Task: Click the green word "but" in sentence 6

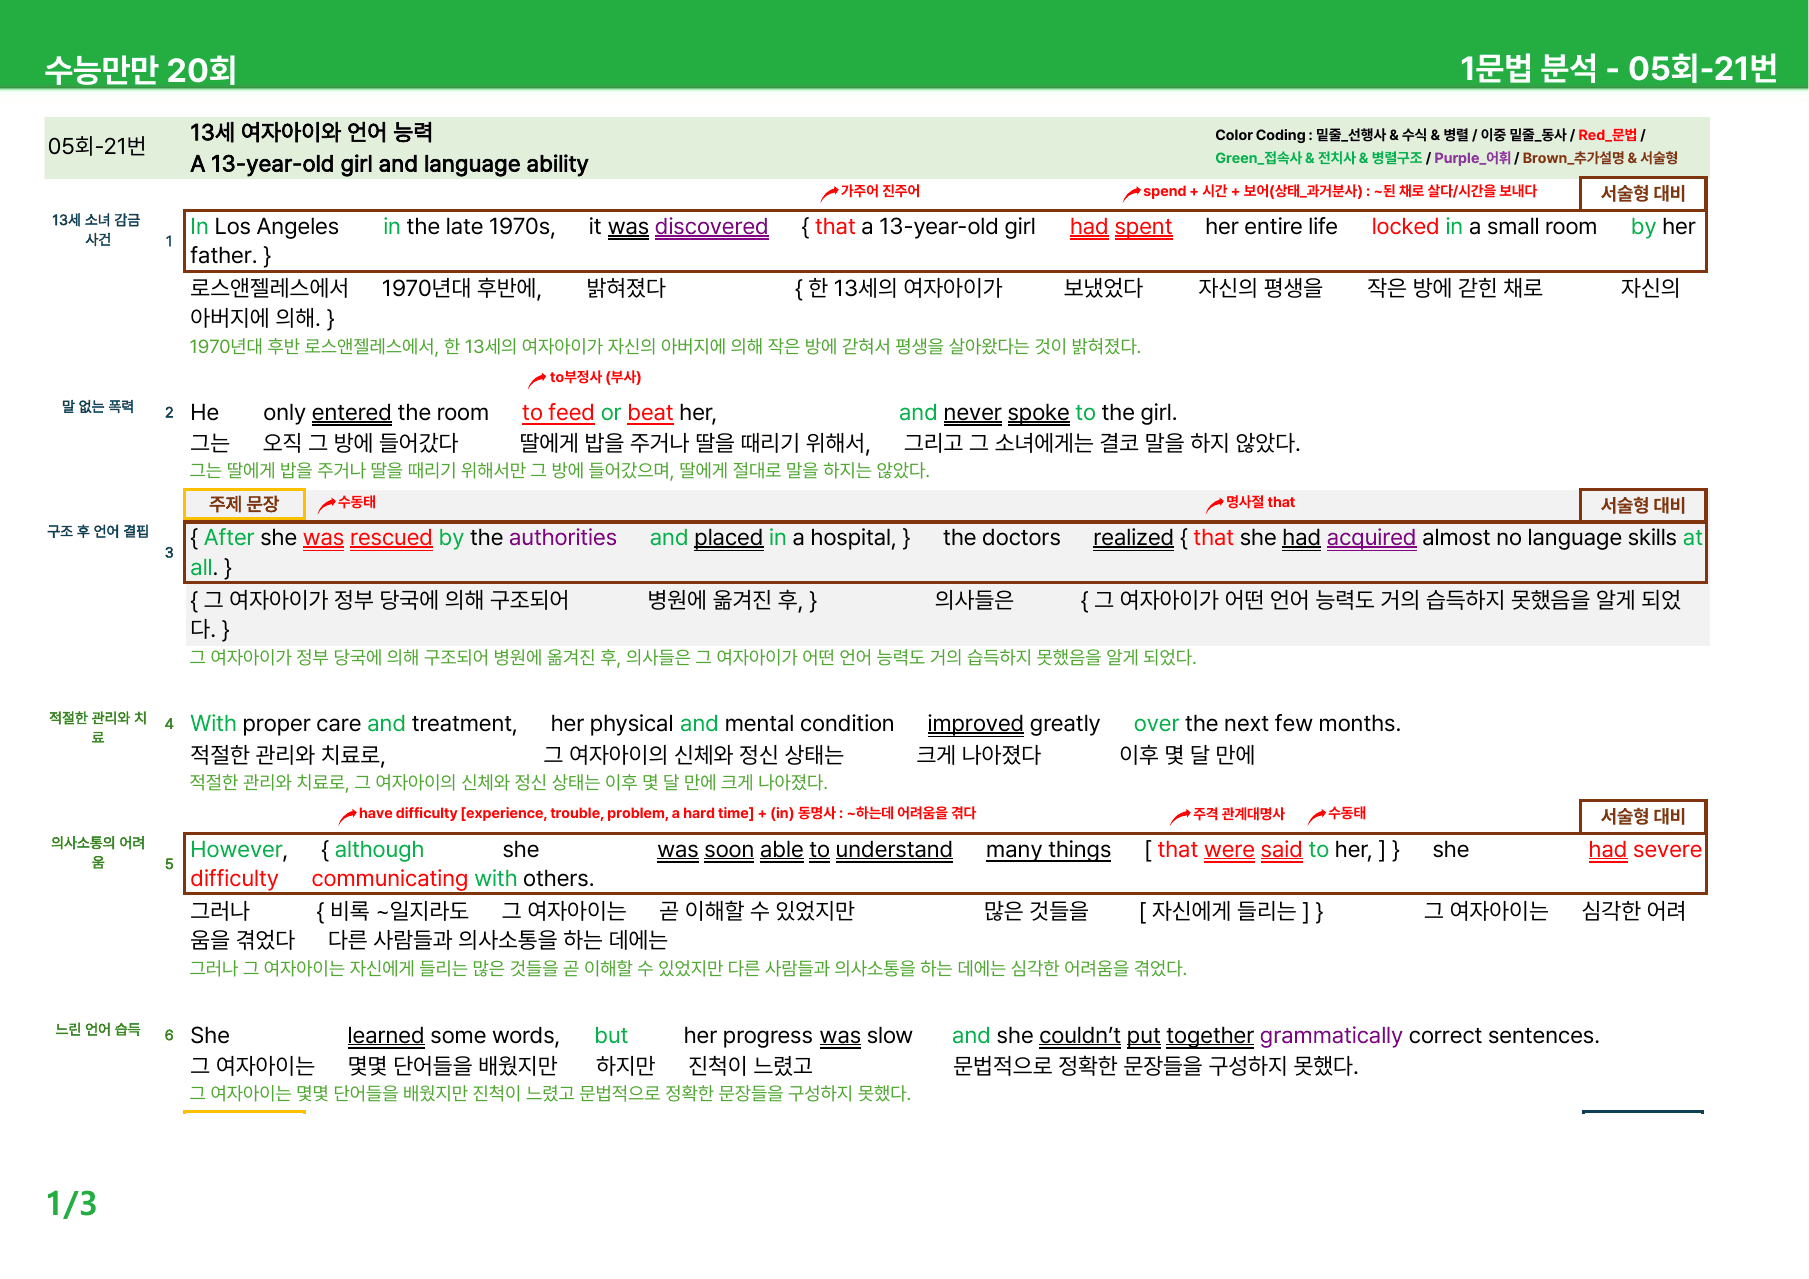Action: (x=611, y=1036)
